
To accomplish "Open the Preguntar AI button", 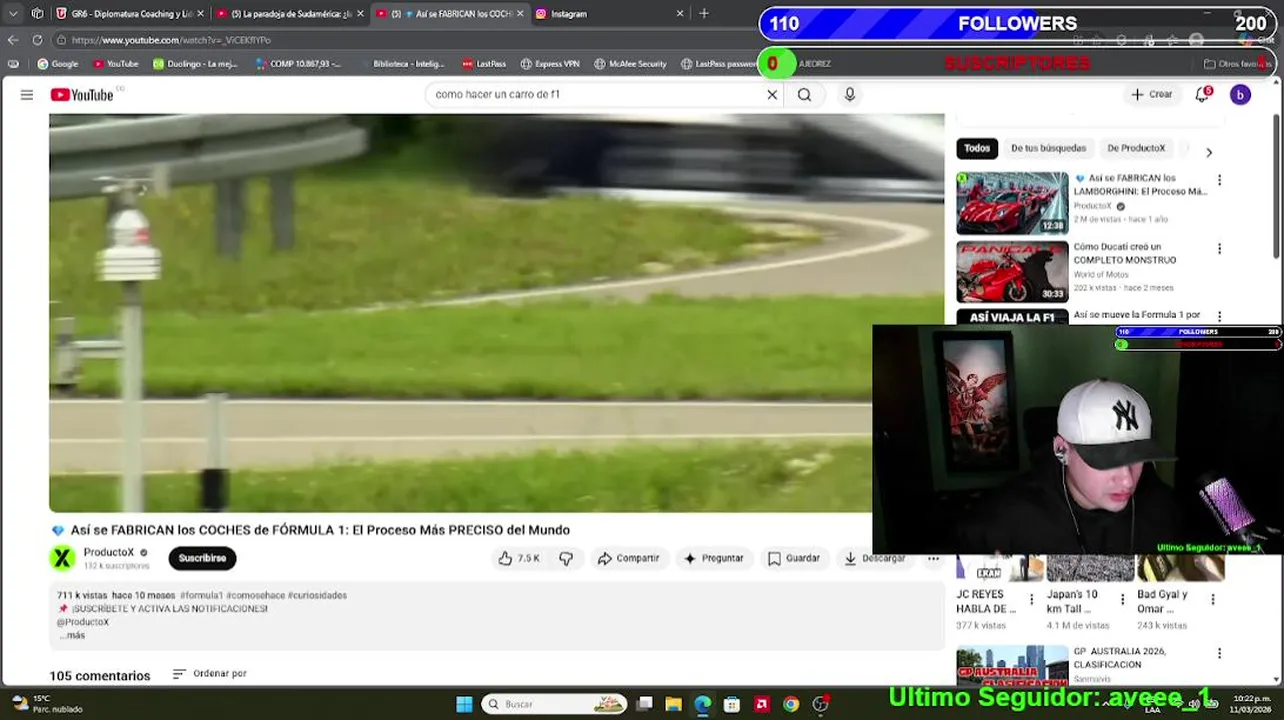I will 713,558.
